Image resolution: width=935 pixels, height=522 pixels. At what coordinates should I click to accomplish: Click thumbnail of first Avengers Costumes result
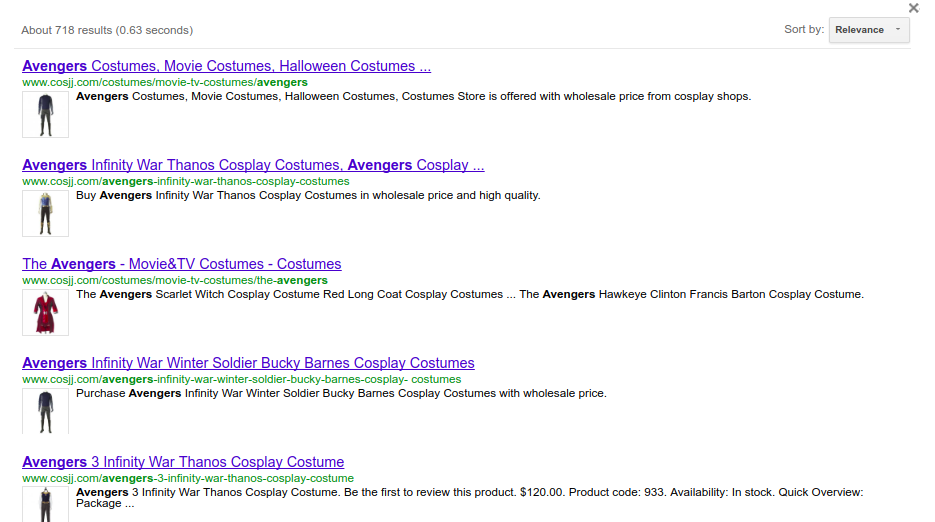(x=45, y=115)
